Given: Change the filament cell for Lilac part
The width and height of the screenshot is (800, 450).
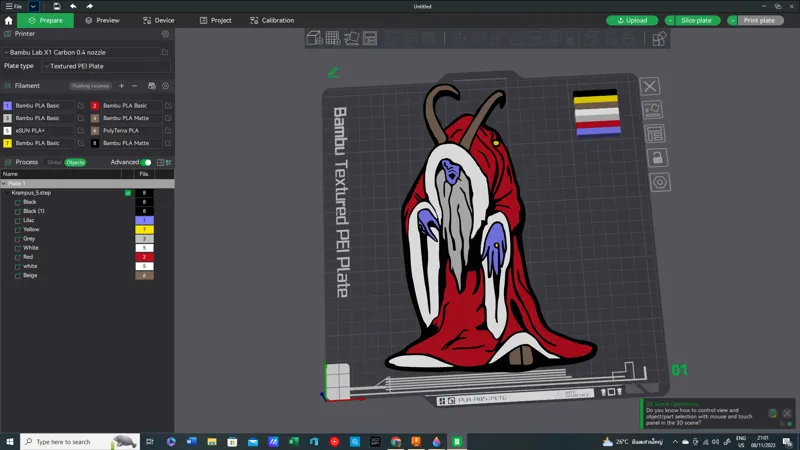Looking at the screenshot, I should [144, 220].
